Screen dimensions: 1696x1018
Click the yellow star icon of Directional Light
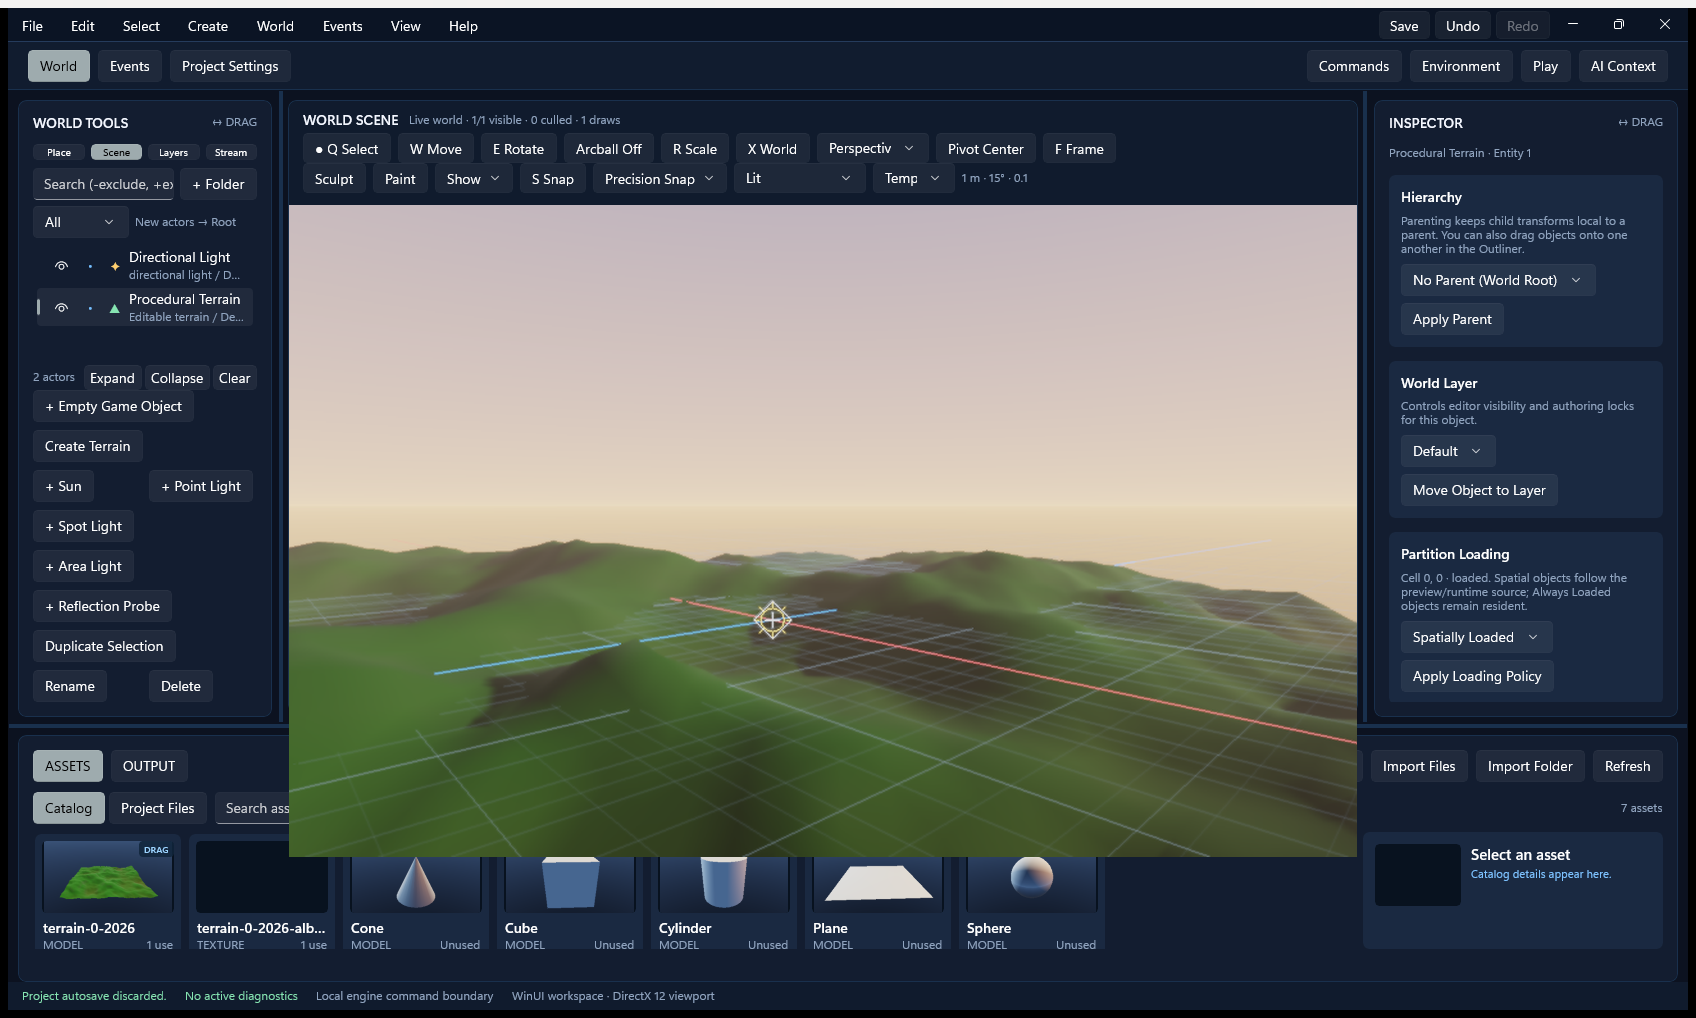[x=114, y=266]
